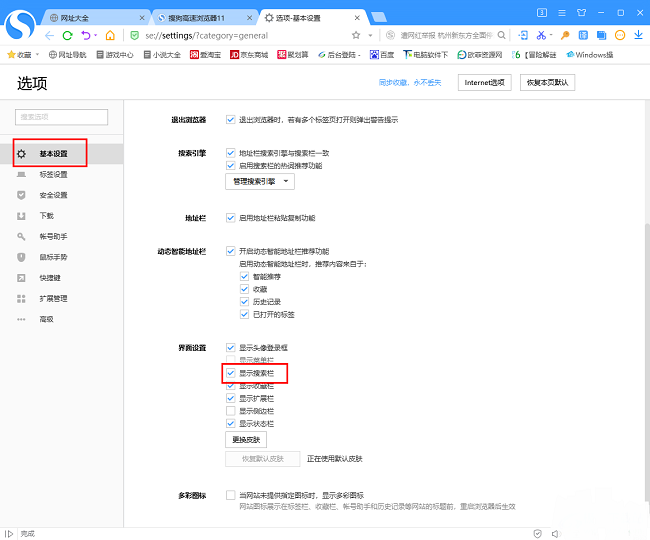Open the orange key password icon
Image resolution: width=650 pixels, height=540 pixels.
pyautogui.click(x=565, y=35)
